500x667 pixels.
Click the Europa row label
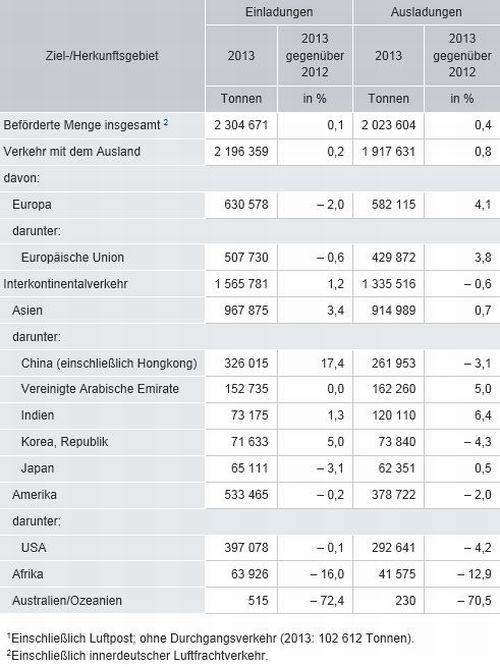32,204
